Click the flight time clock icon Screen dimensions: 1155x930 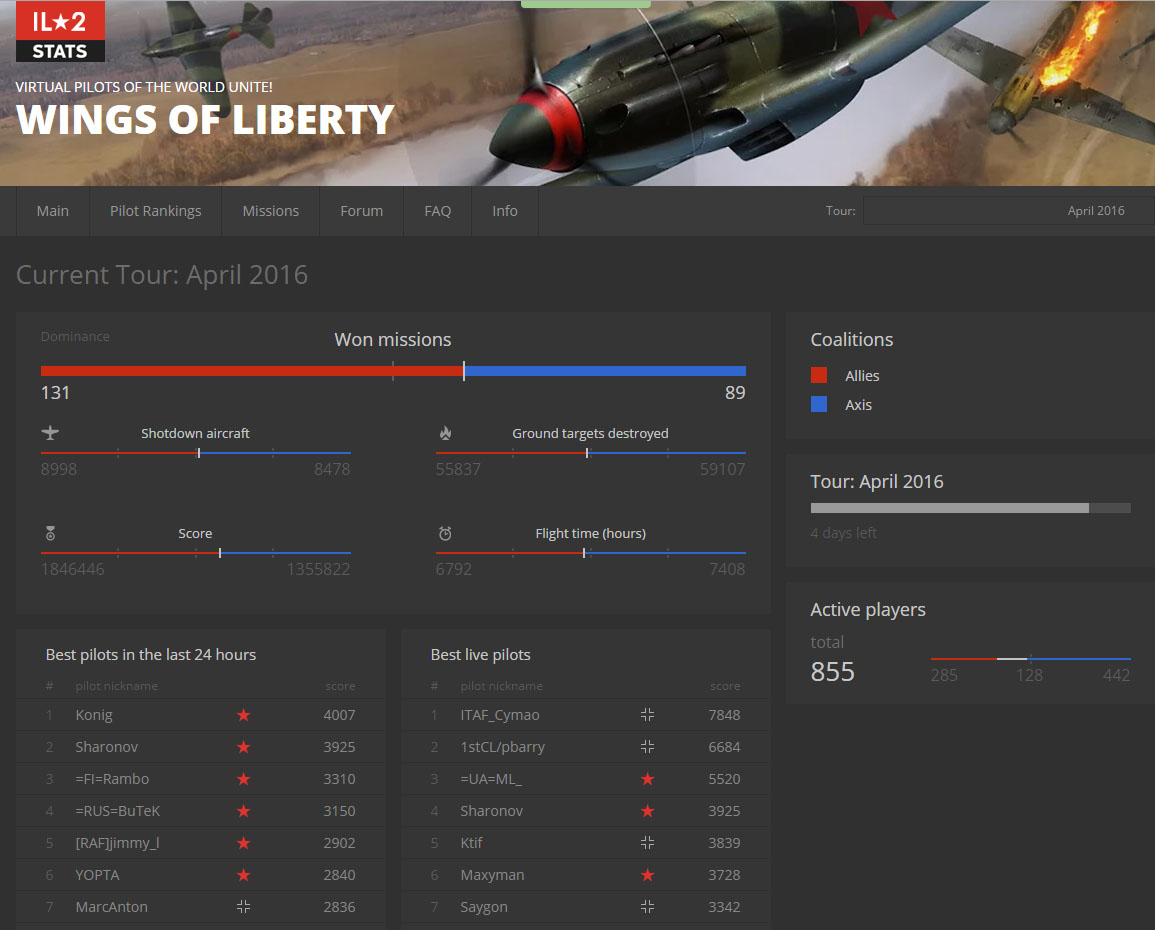[445, 533]
